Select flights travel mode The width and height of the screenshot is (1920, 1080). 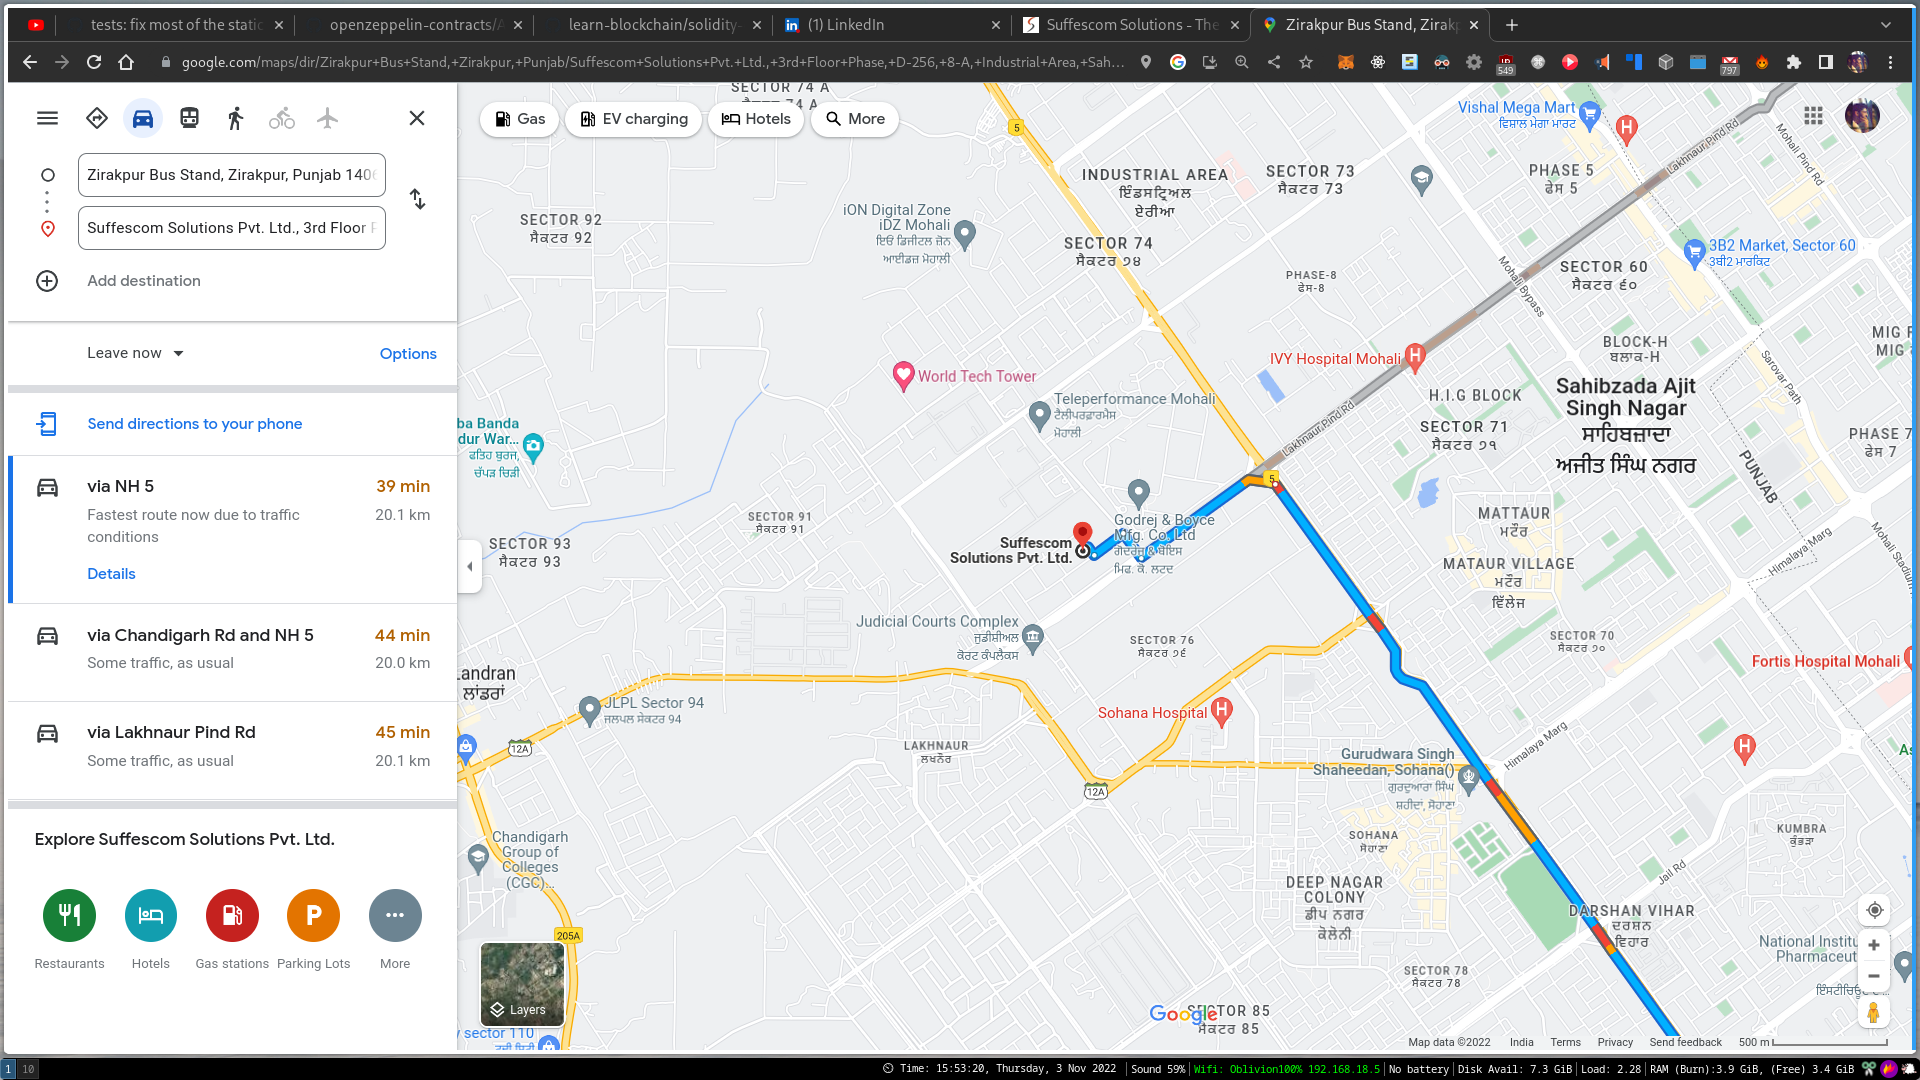click(x=327, y=118)
